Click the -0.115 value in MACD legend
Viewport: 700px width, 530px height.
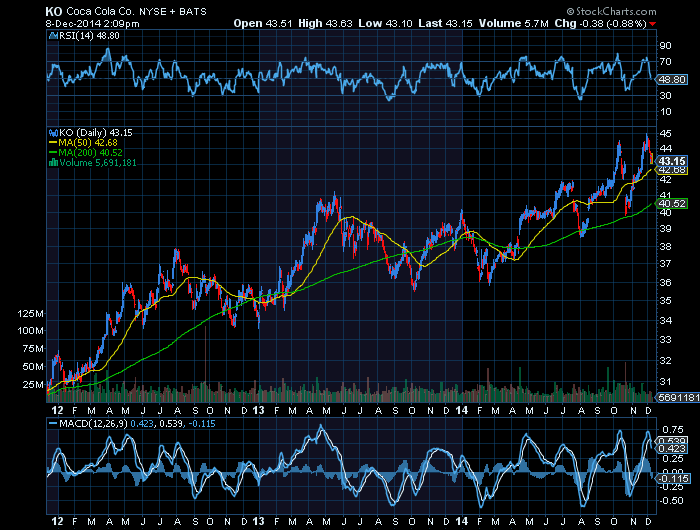[x=200, y=423]
